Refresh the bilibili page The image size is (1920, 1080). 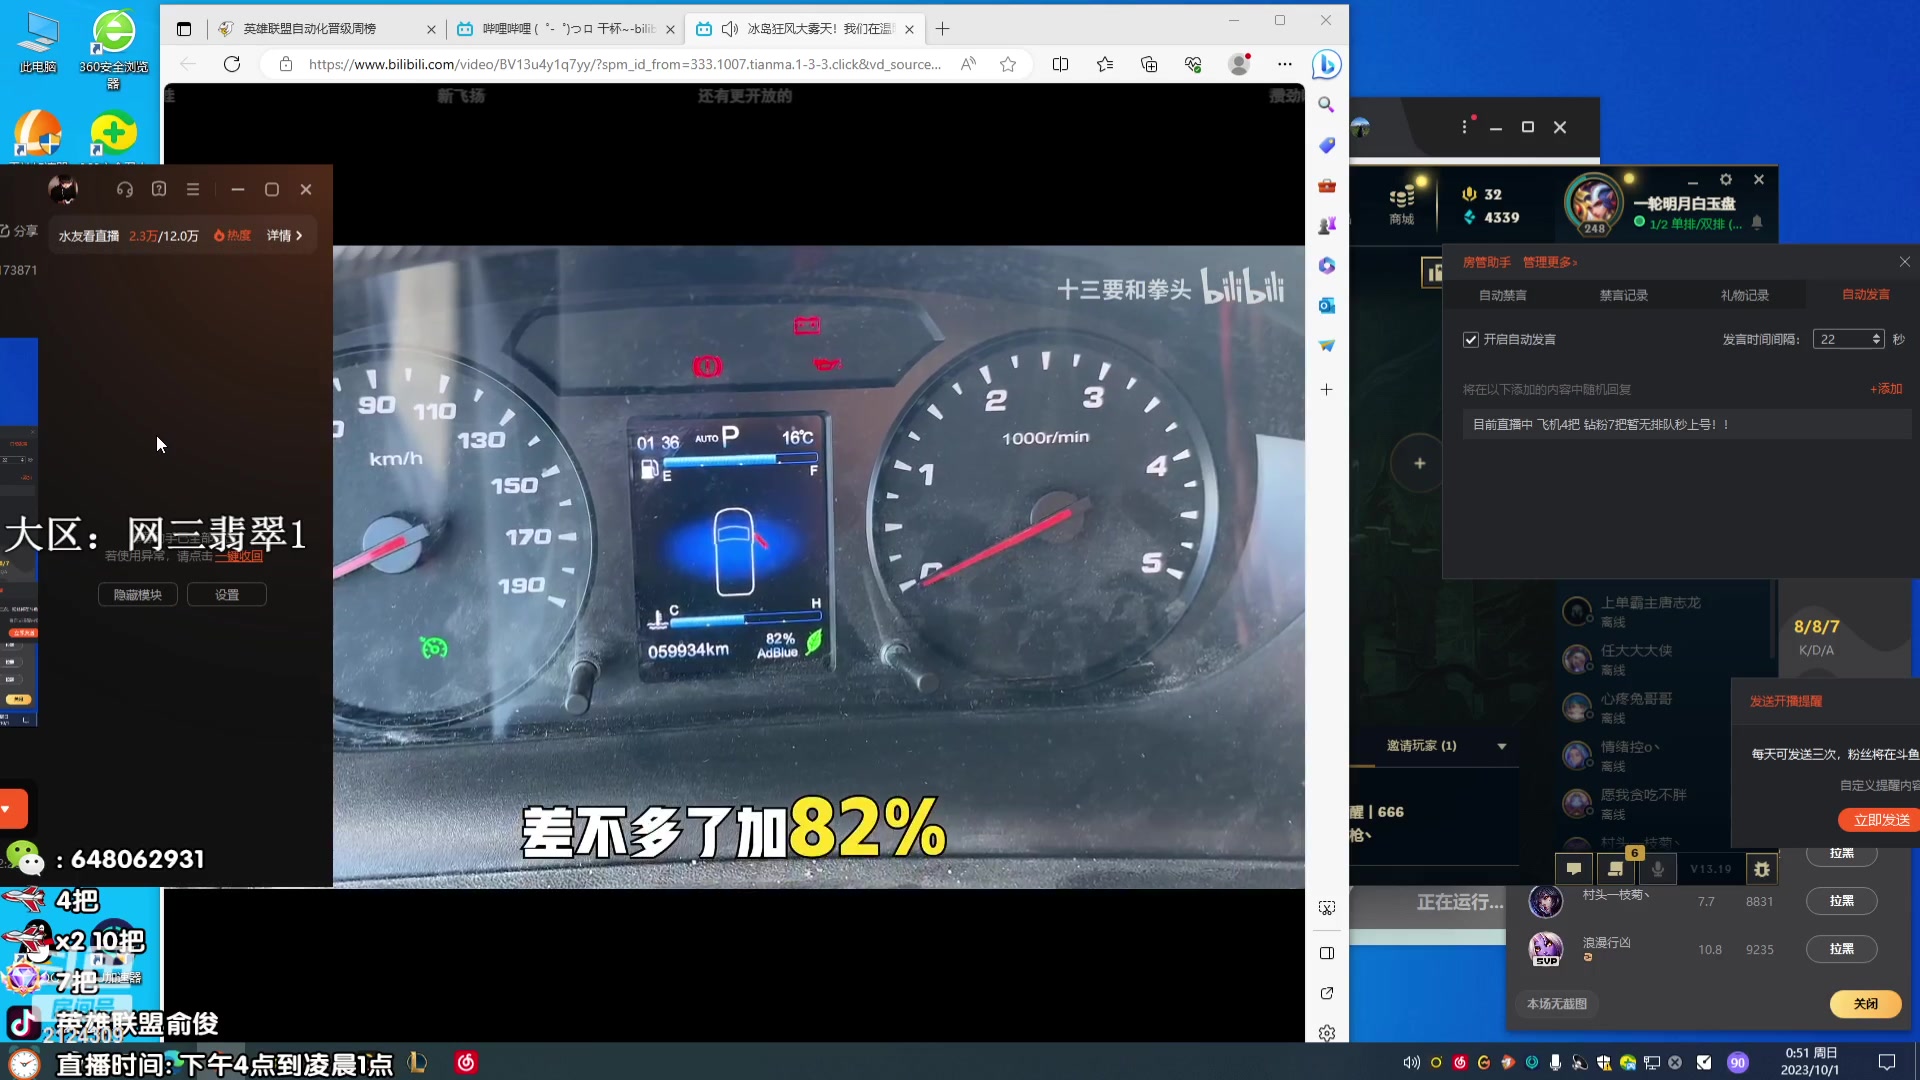[232, 64]
